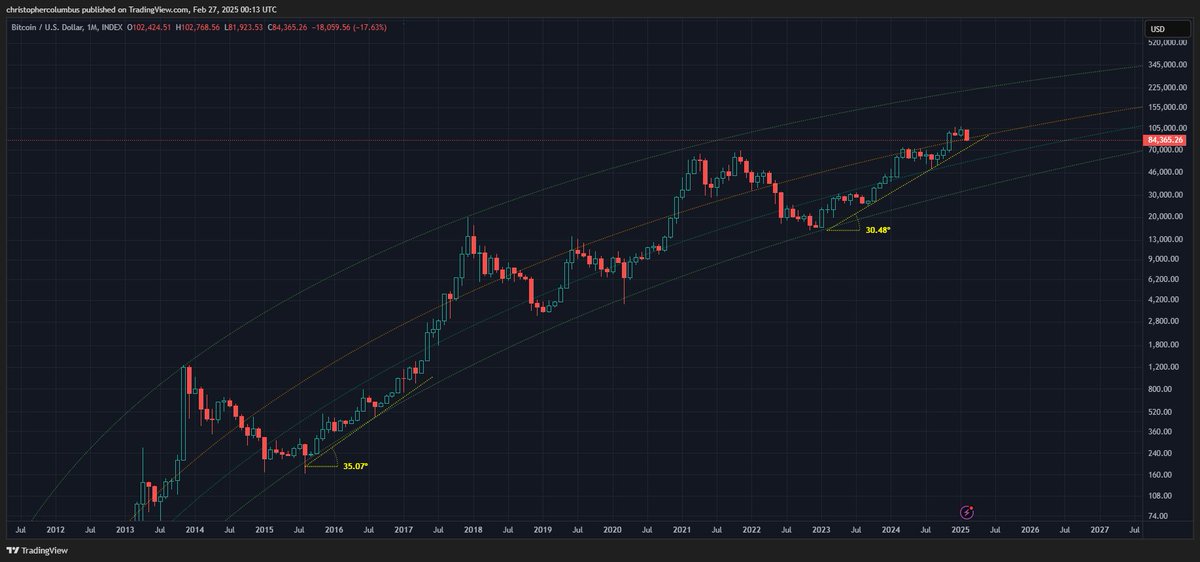Click the 2027 label on time axis
Screen dimensions: 1200x562
1099,528
